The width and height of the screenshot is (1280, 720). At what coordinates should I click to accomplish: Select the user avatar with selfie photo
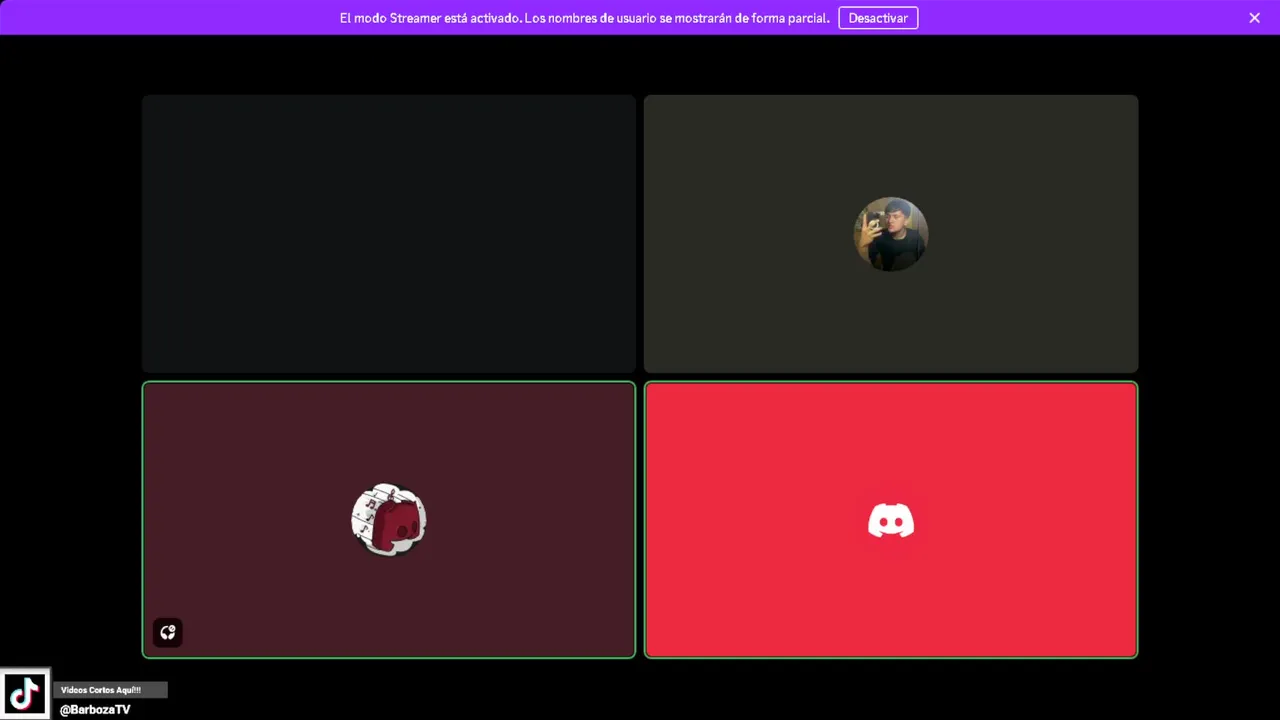pos(891,234)
